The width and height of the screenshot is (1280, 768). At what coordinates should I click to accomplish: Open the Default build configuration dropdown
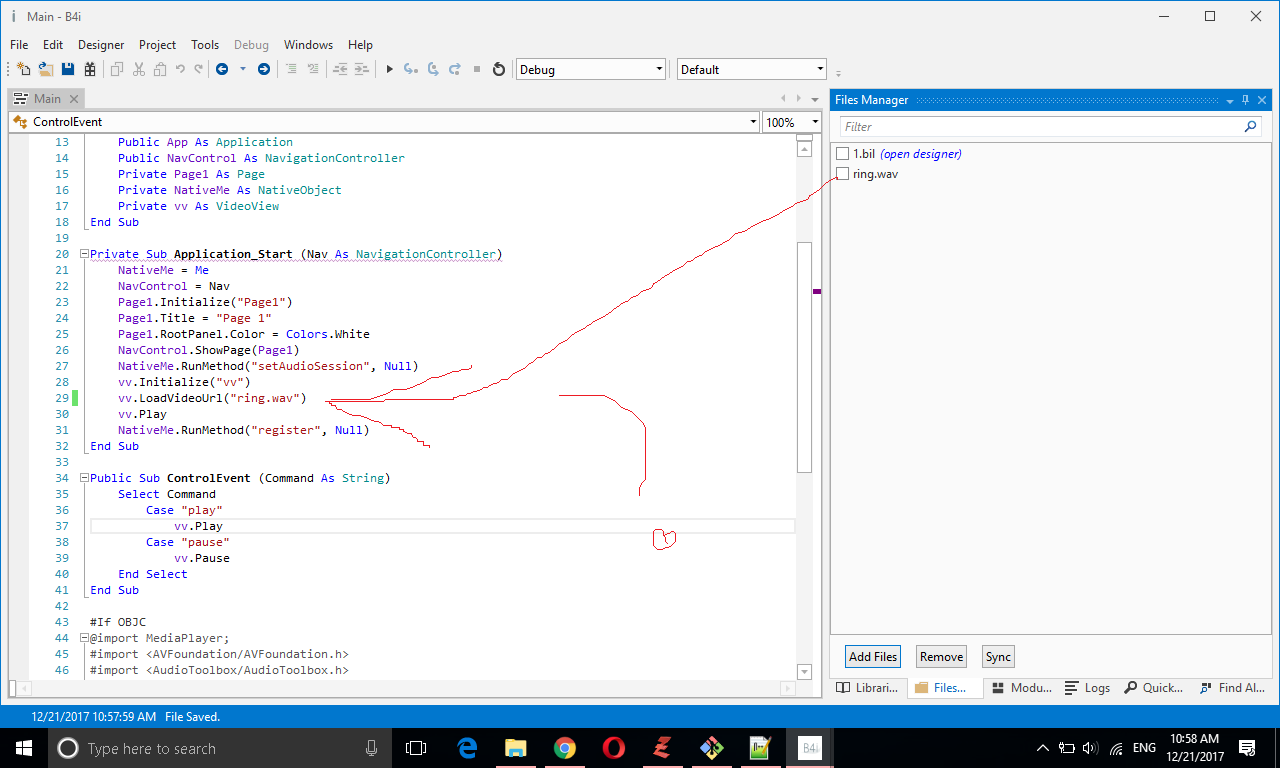click(820, 70)
